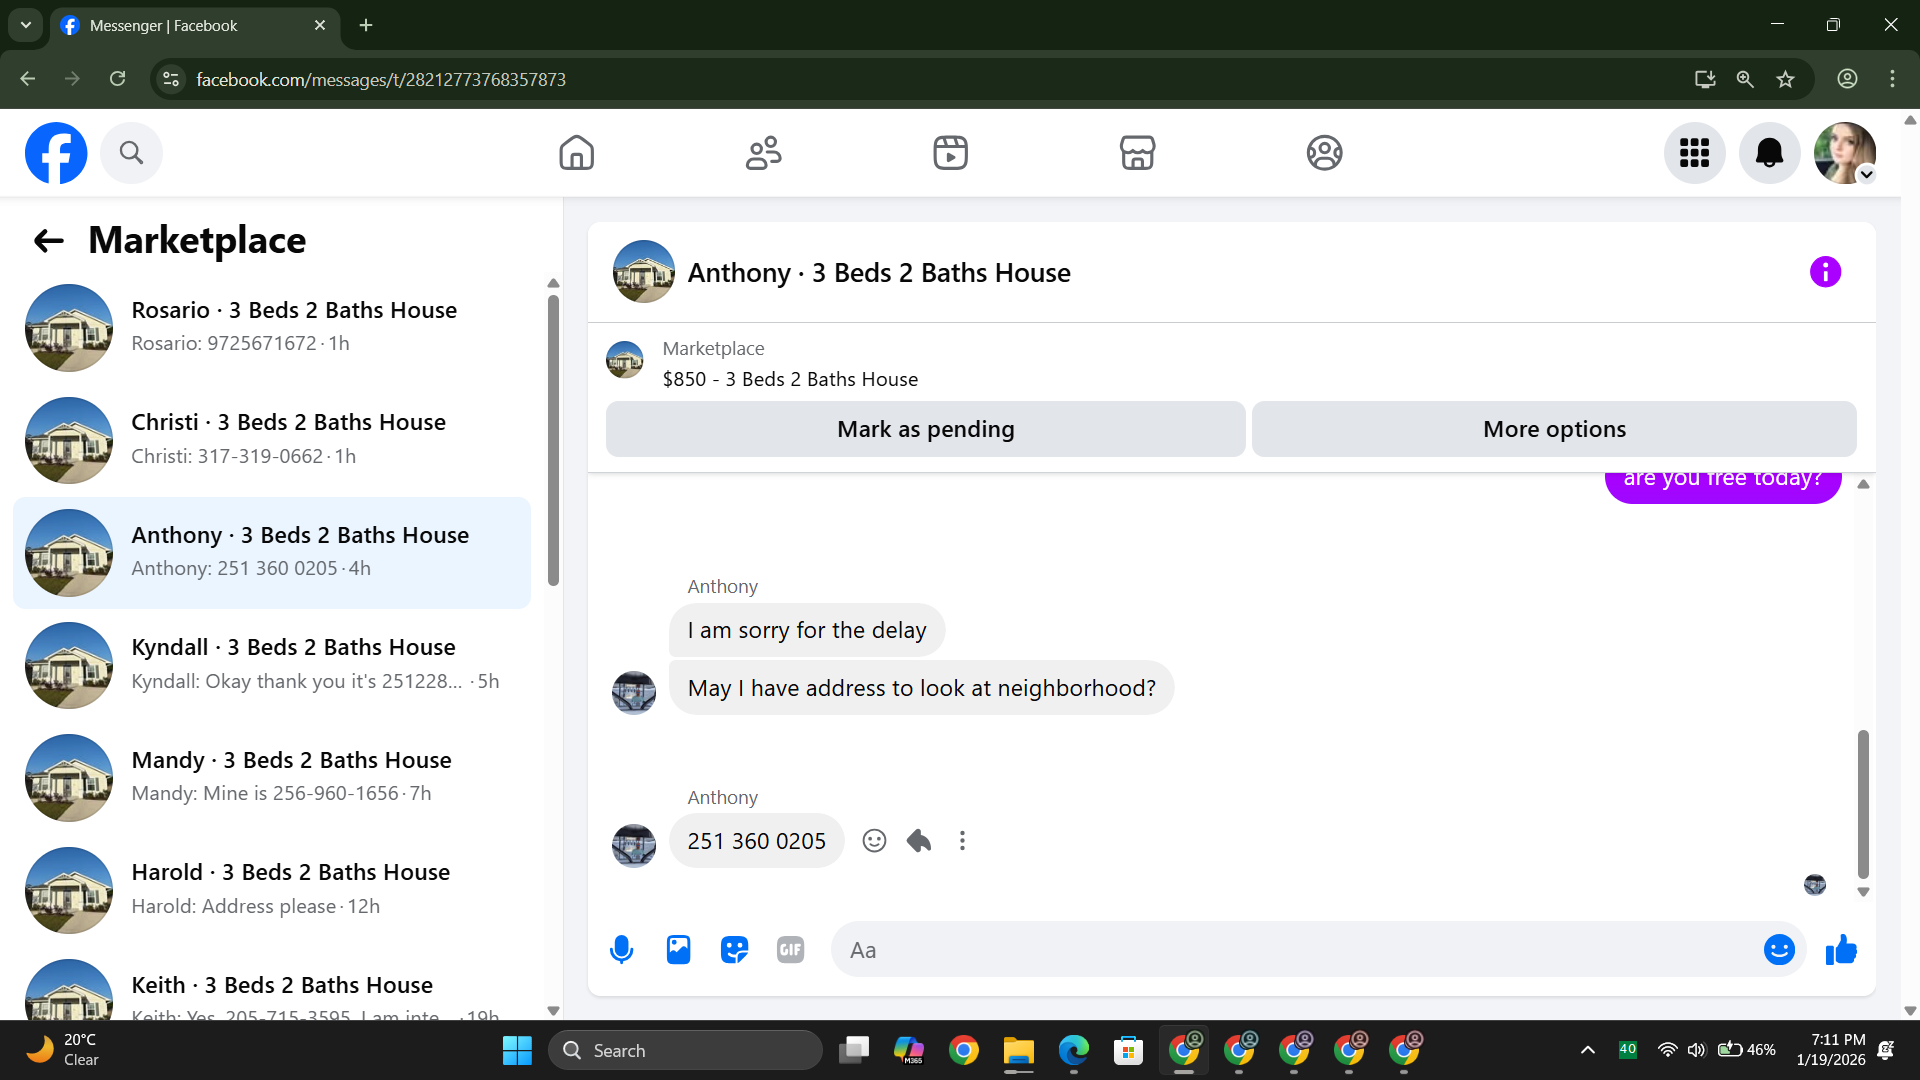Click the More options listing button
This screenshot has height=1080, width=1920.
coord(1554,429)
